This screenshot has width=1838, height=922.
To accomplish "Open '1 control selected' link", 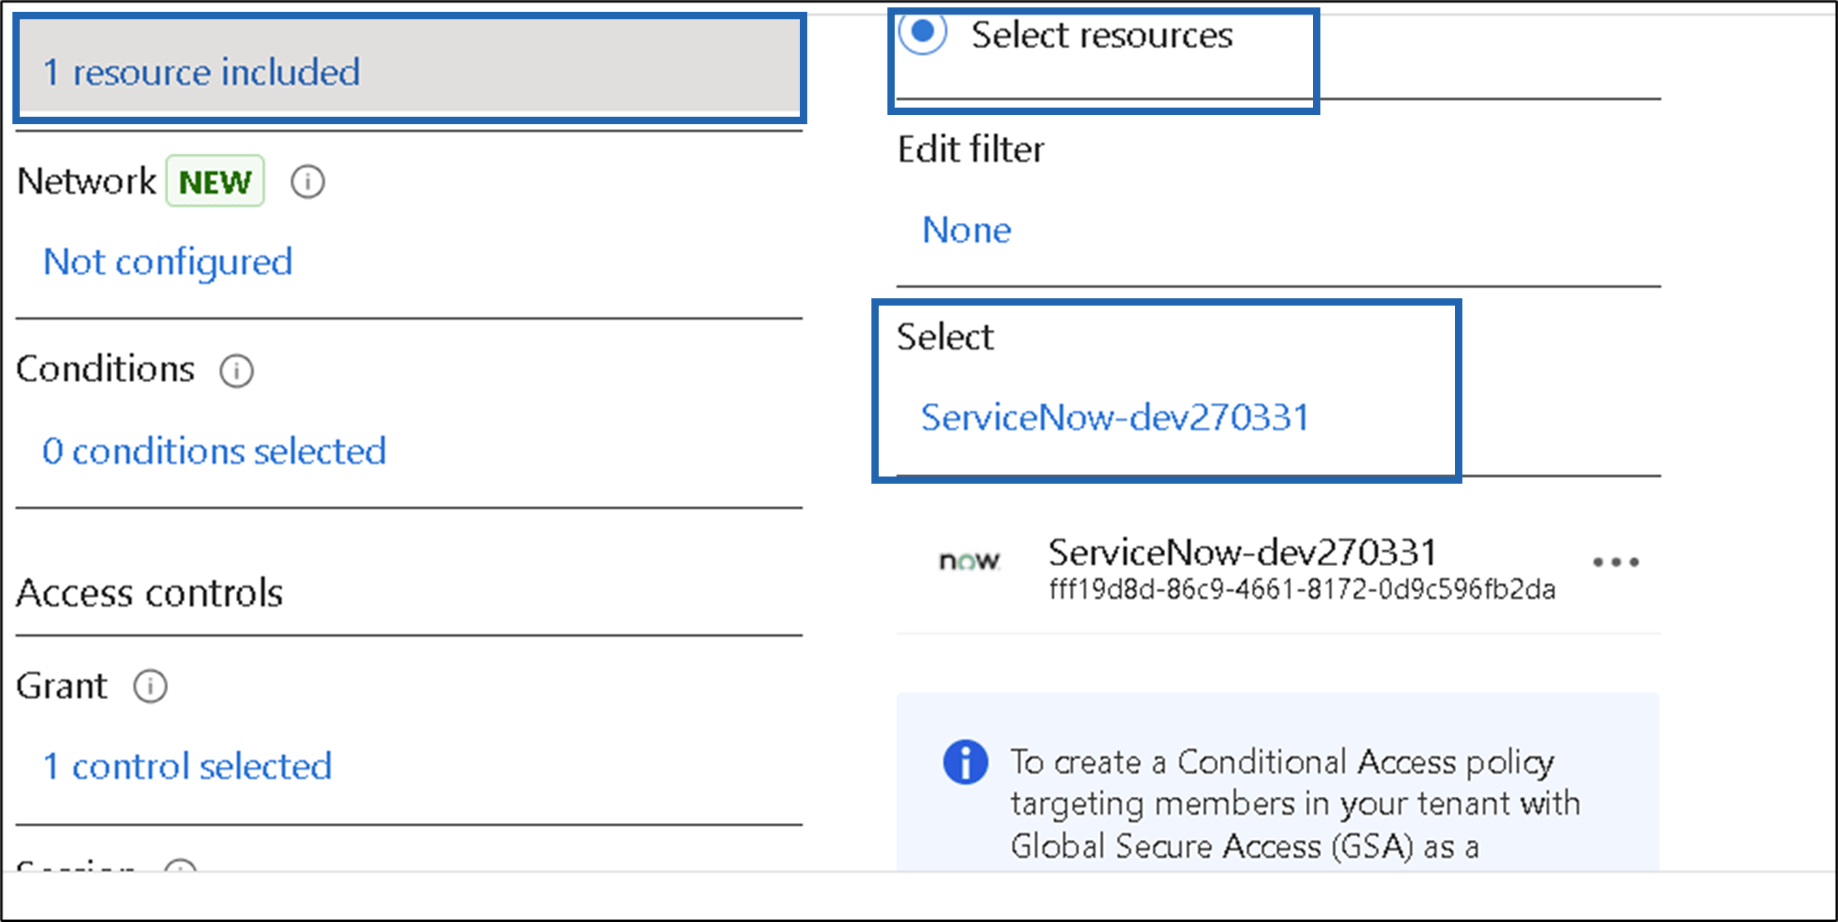I will click(x=187, y=766).
